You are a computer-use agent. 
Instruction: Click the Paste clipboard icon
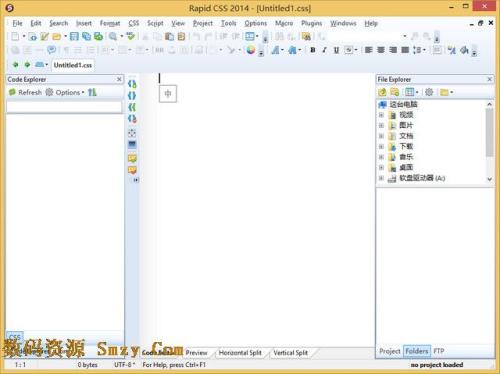169,36
